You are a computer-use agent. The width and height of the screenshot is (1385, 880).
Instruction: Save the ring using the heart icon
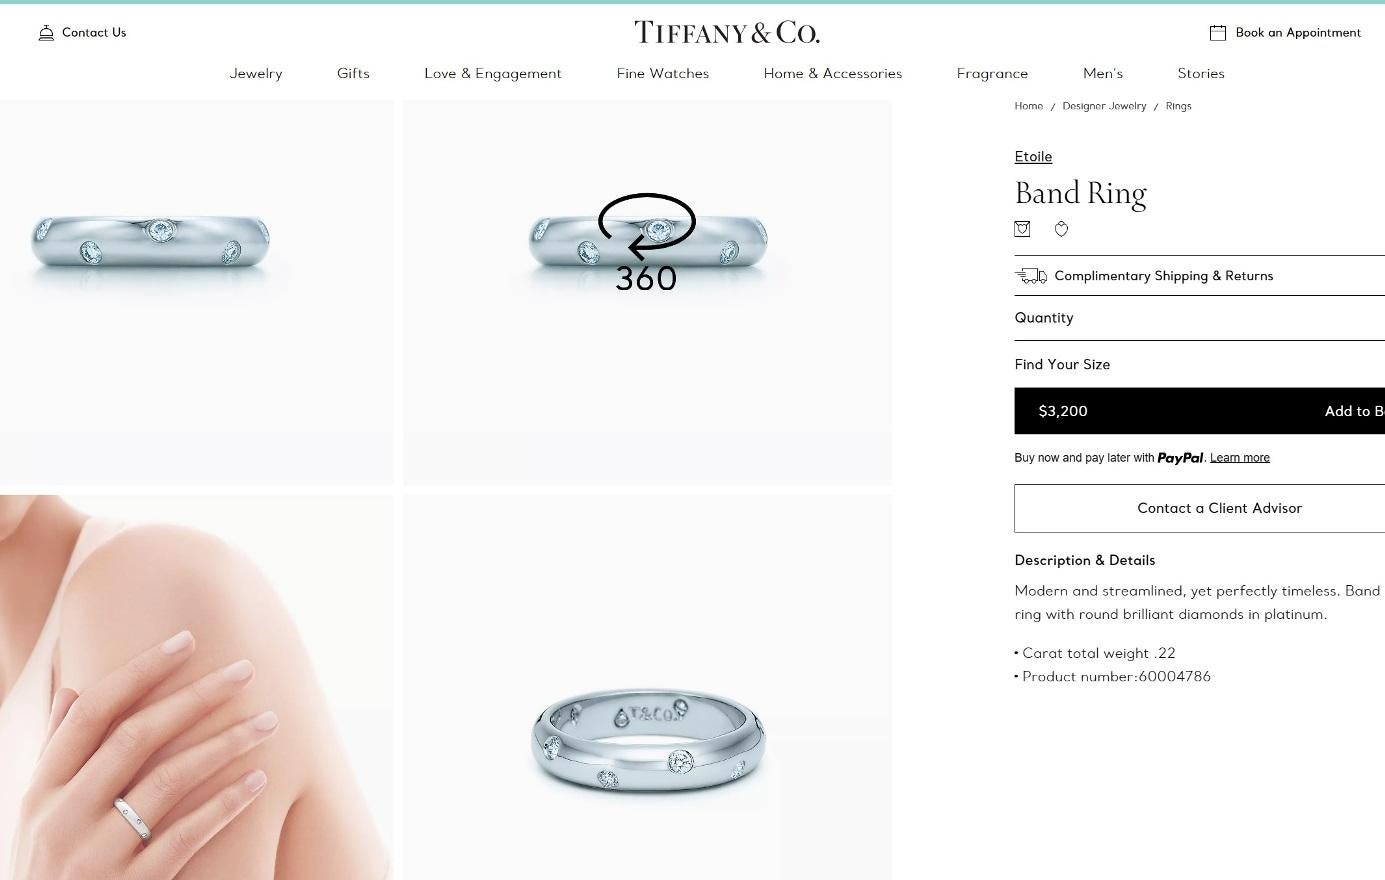coord(1061,229)
